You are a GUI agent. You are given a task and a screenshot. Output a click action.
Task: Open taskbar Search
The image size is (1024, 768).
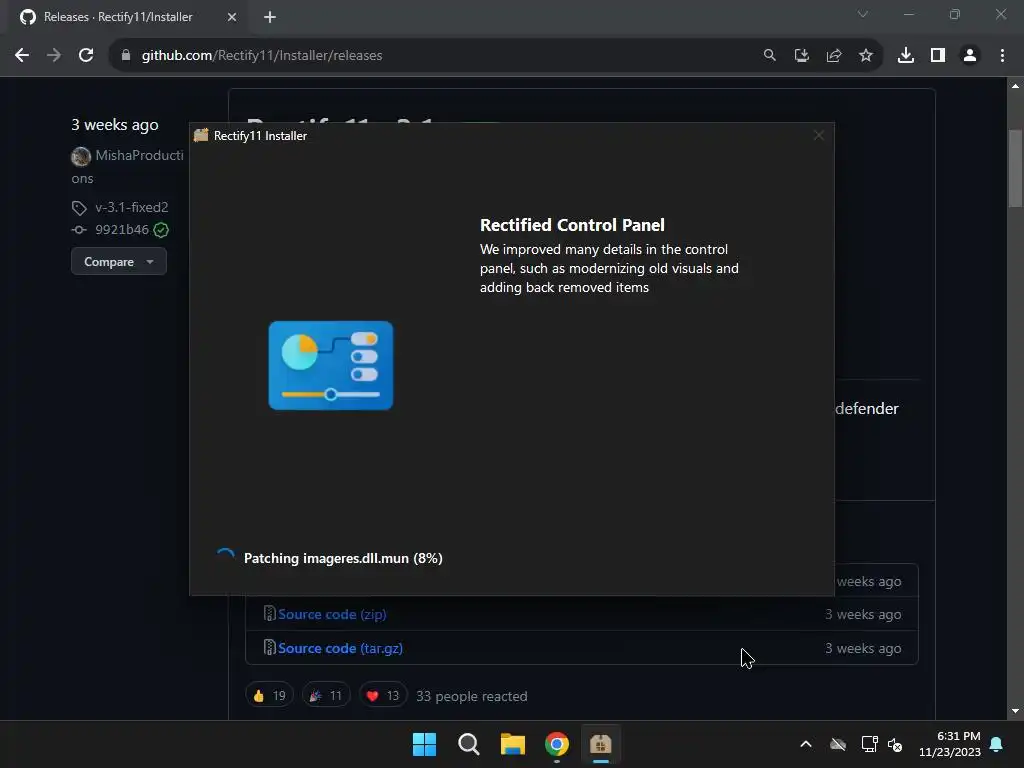(x=468, y=744)
